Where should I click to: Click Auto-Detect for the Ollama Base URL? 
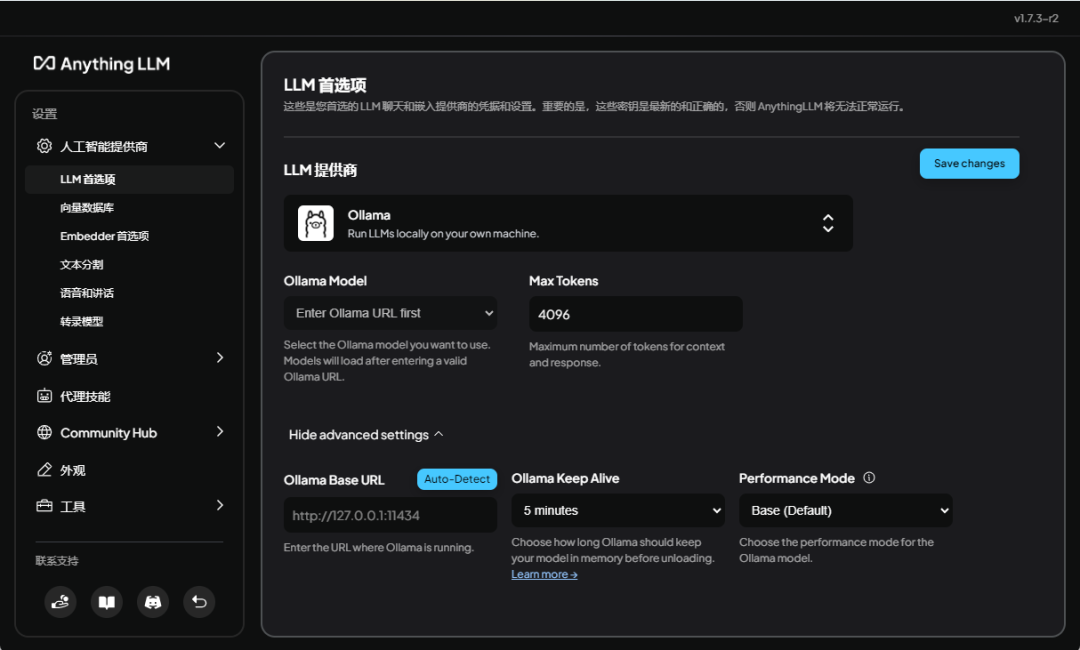tap(457, 479)
